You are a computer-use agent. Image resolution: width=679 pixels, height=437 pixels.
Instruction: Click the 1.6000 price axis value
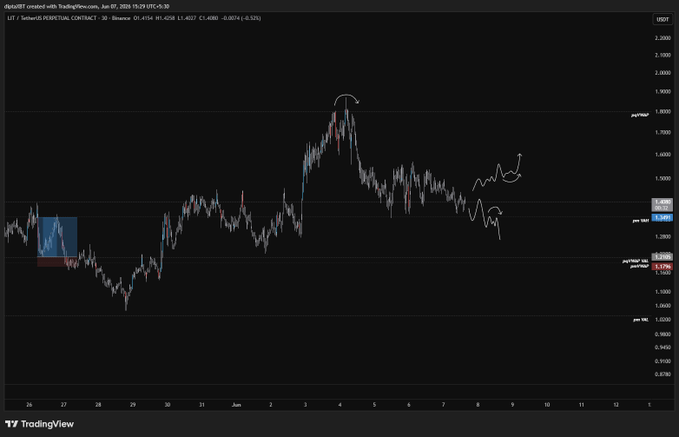pyautogui.click(x=663, y=155)
